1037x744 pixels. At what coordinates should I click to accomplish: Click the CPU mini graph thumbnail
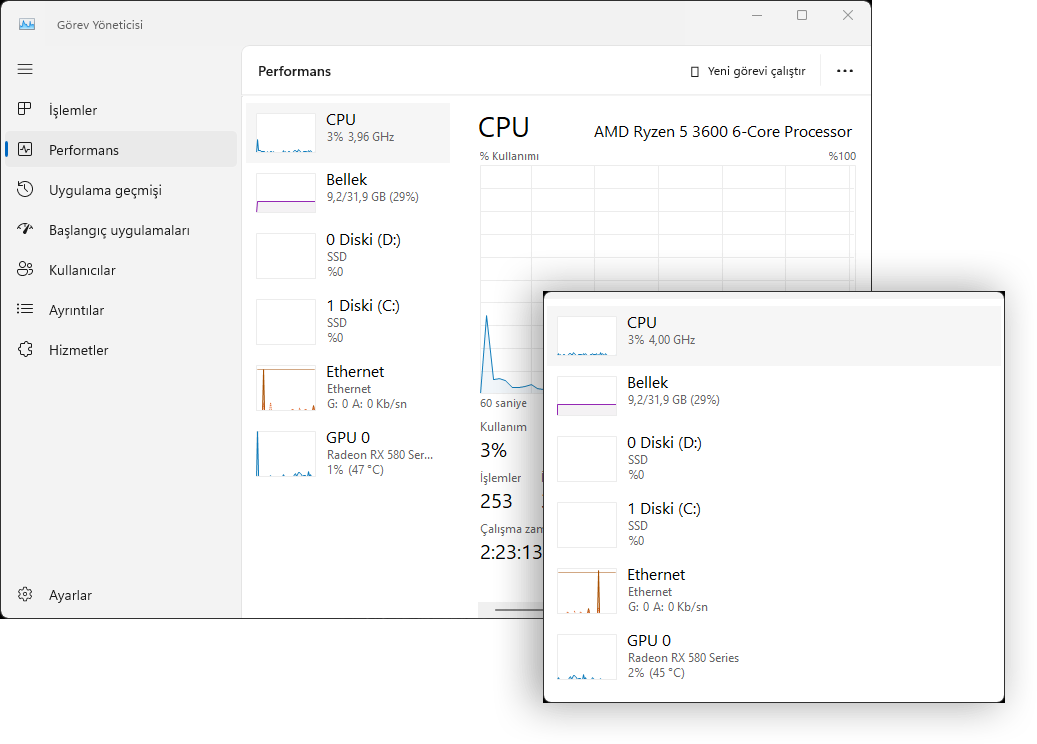click(x=285, y=132)
